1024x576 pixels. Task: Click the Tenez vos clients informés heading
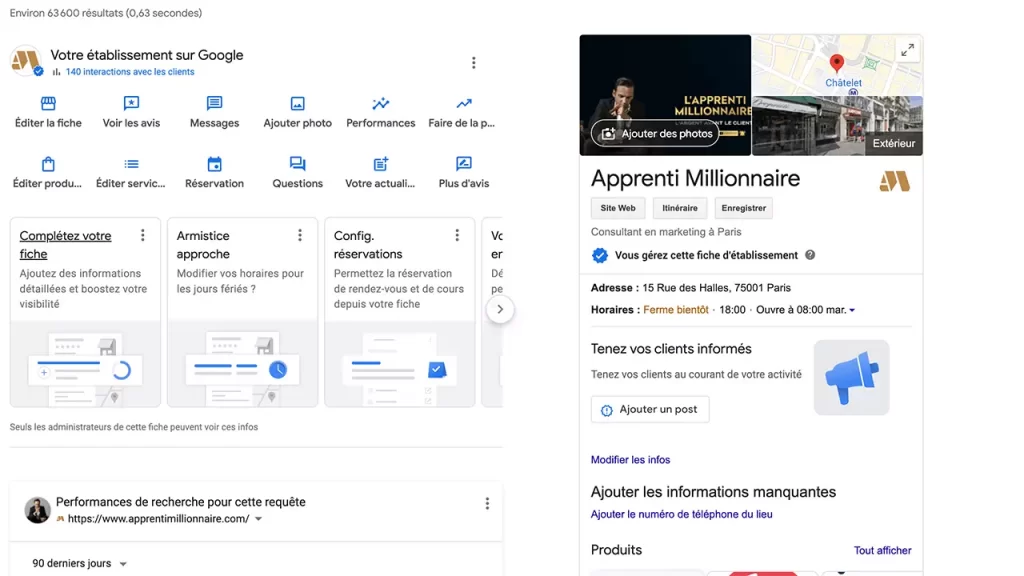click(671, 349)
